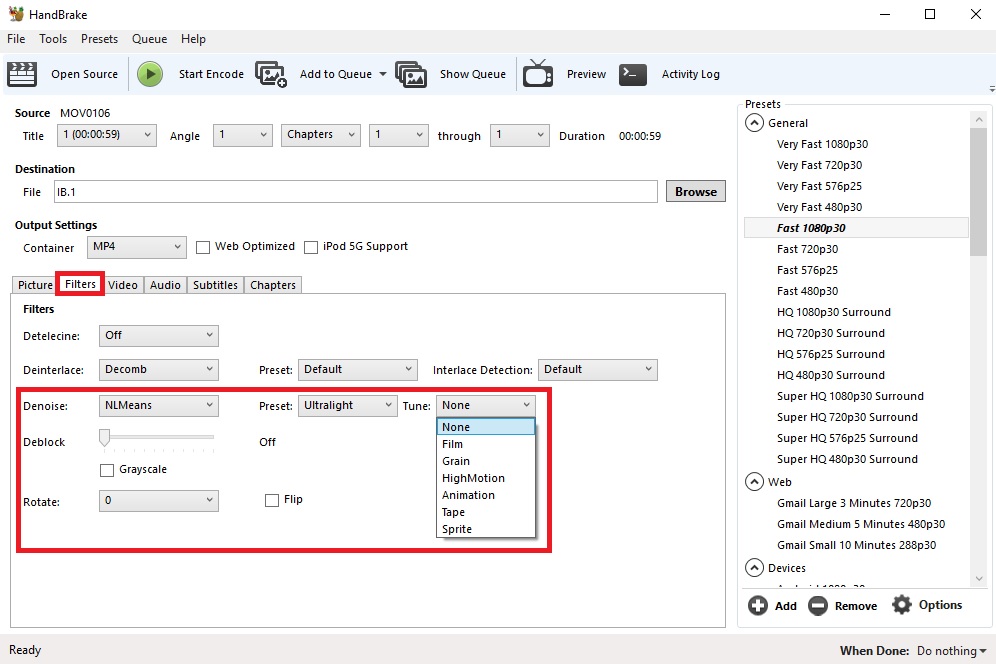Open the File menu

[16, 39]
